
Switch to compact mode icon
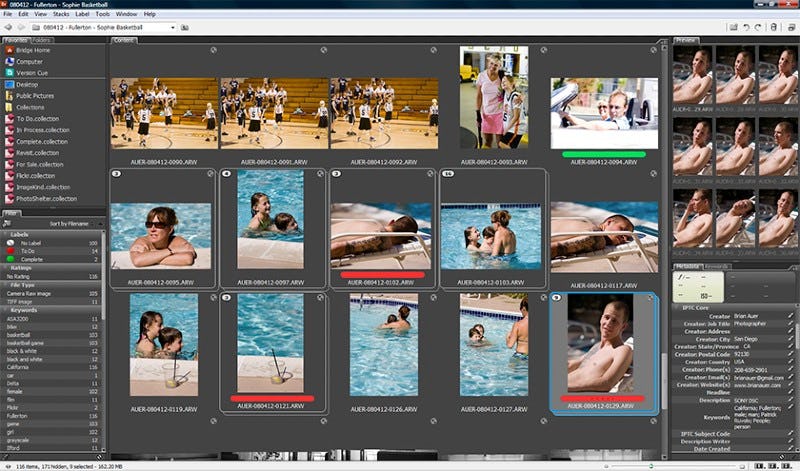click(x=791, y=27)
